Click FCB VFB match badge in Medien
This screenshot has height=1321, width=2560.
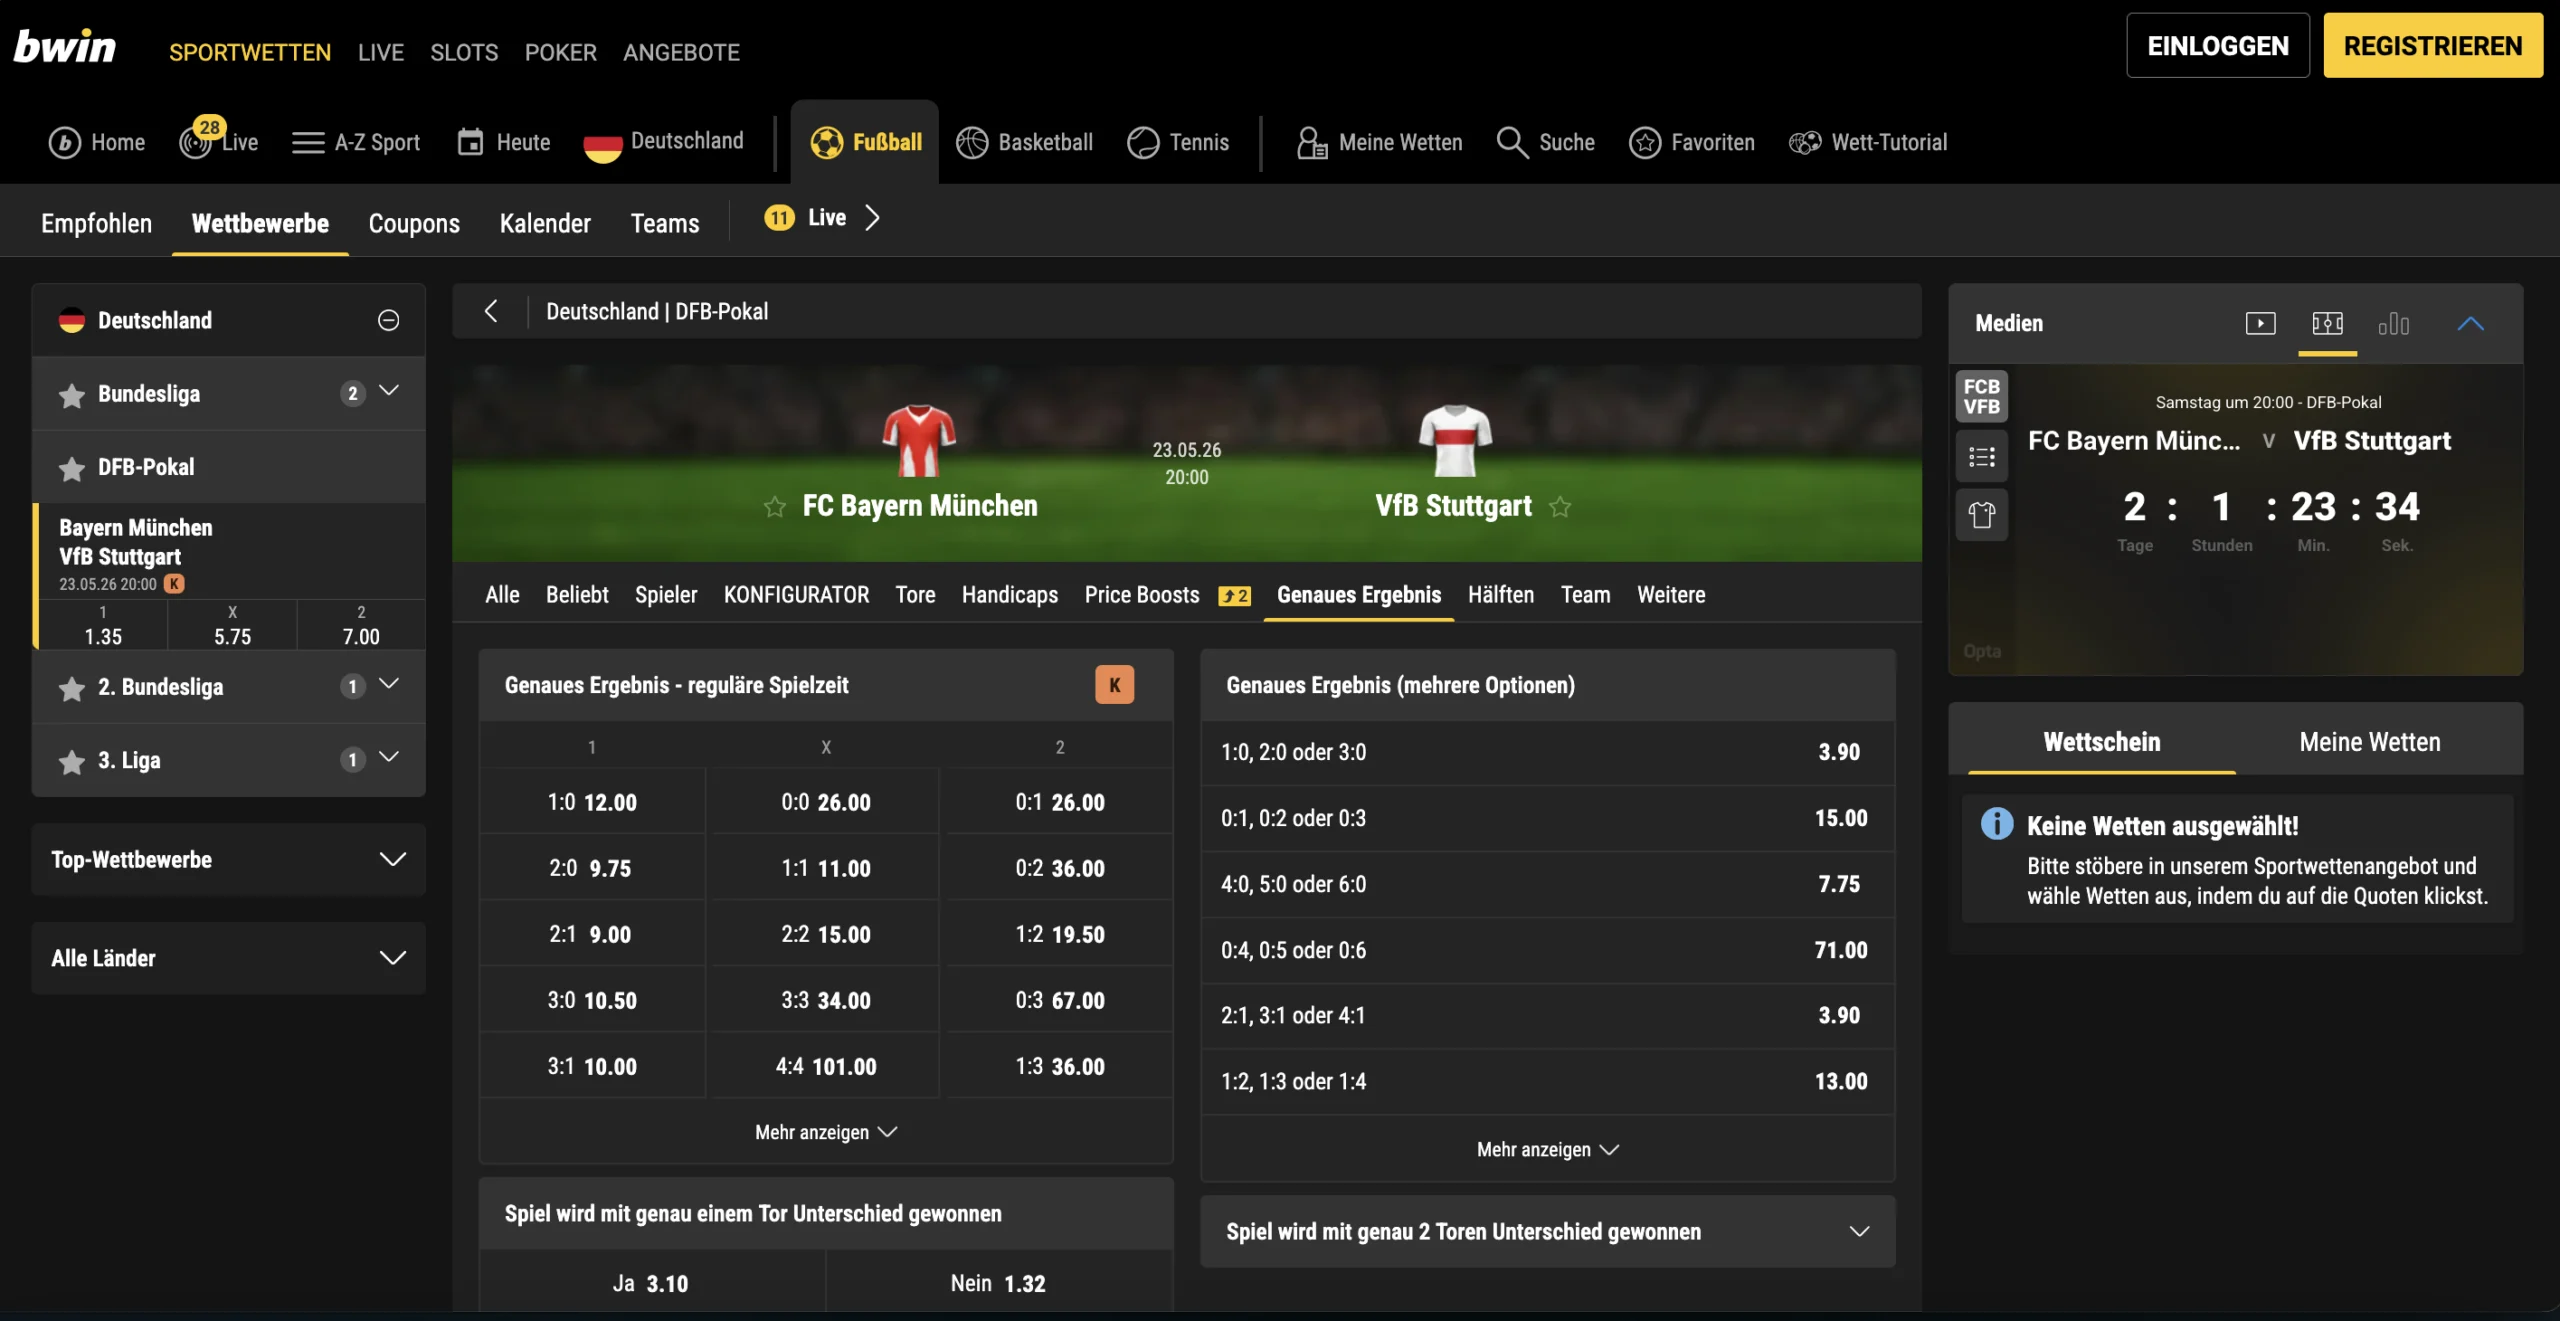pyautogui.click(x=1981, y=396)
